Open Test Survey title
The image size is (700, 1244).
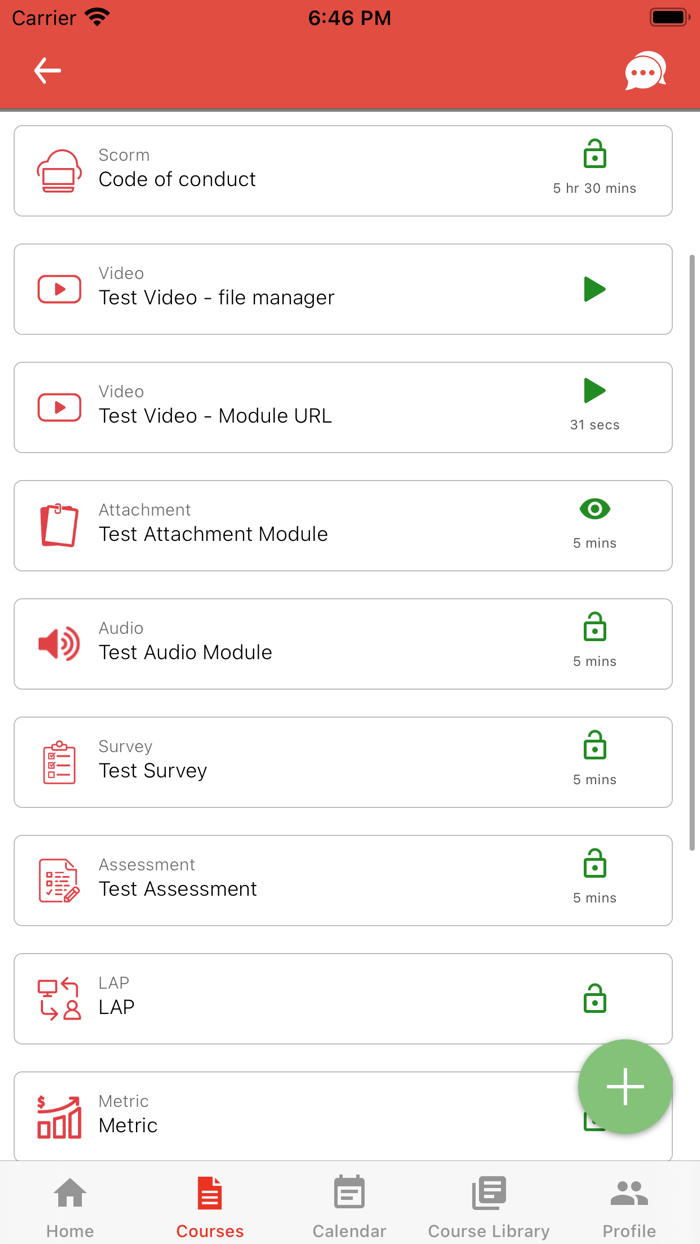(x=153, y=770)
